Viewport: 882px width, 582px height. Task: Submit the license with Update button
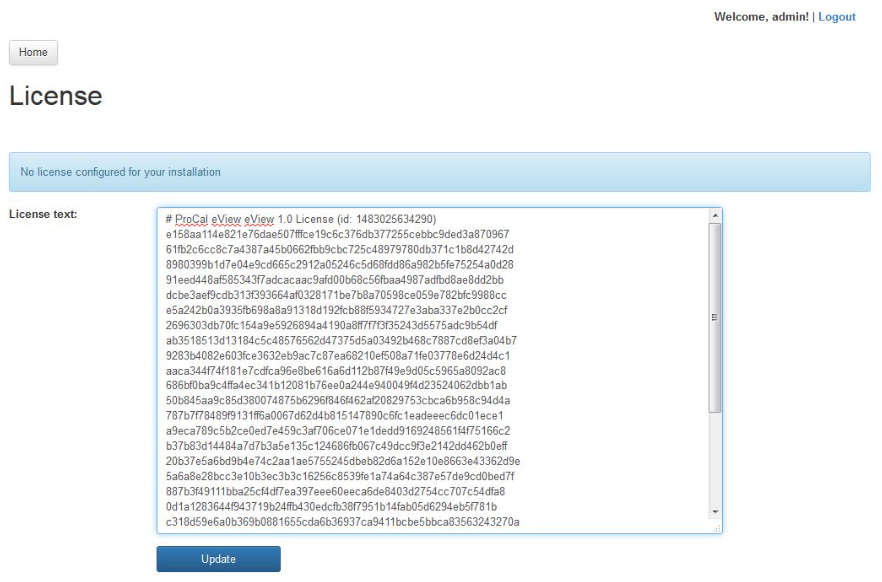pos(218,559)
